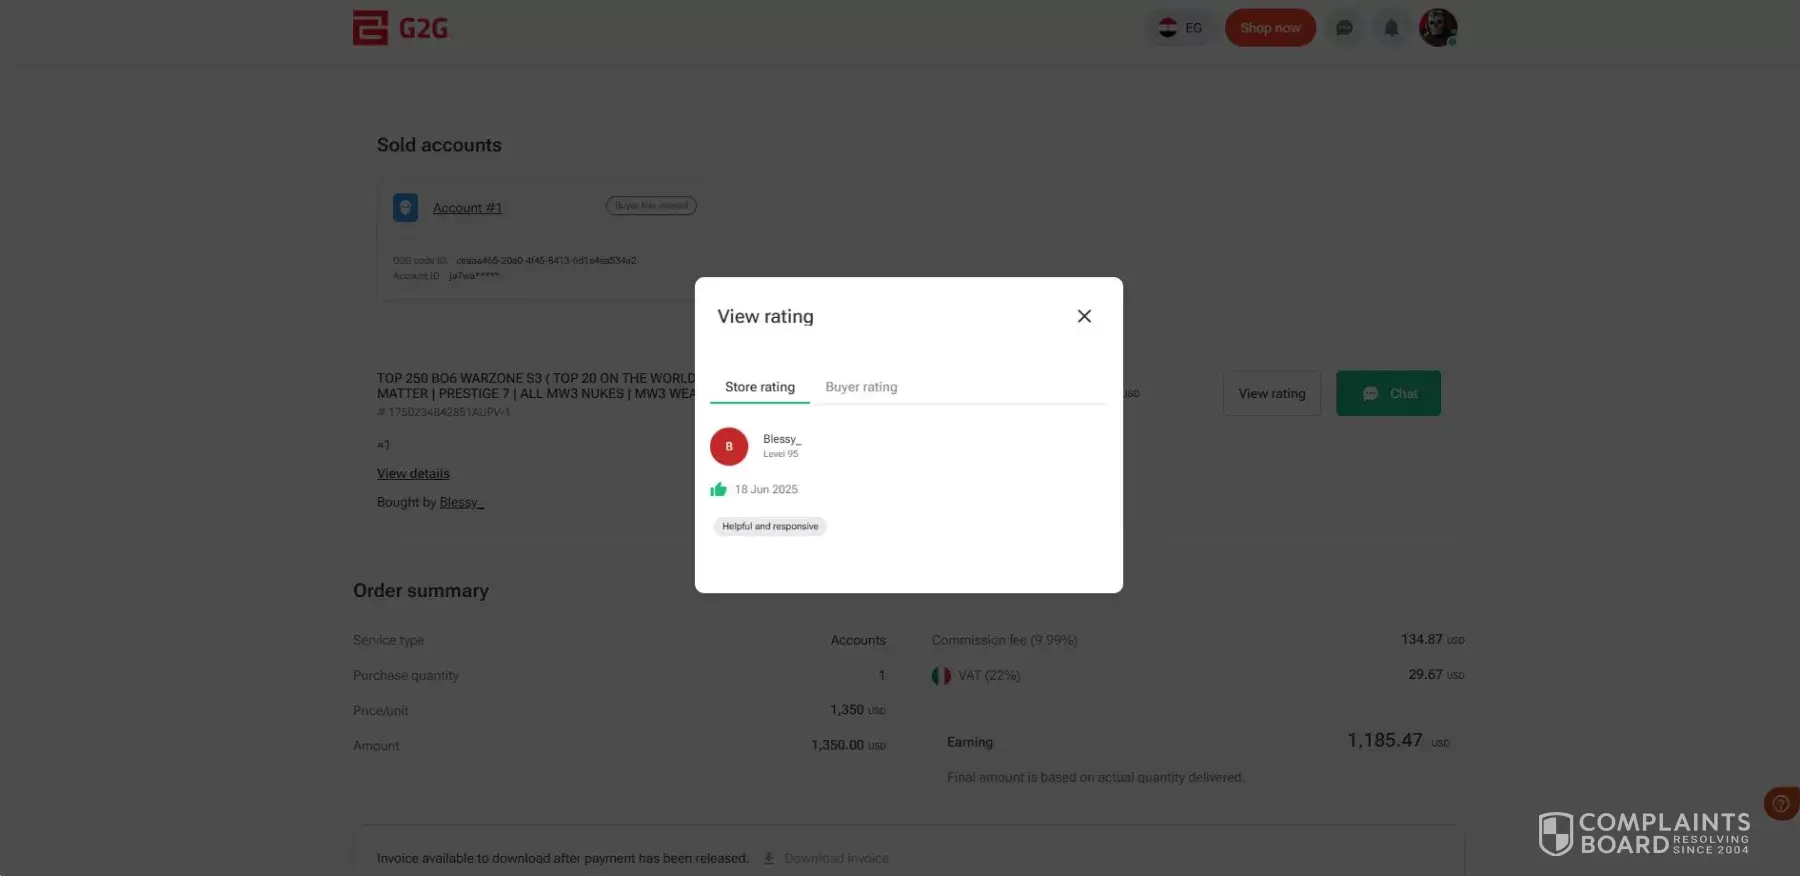Viewport: 1800px width, 876px height.
Task: Click Blessy_ red avatar in rating dialog
Action: pos(729,447)
